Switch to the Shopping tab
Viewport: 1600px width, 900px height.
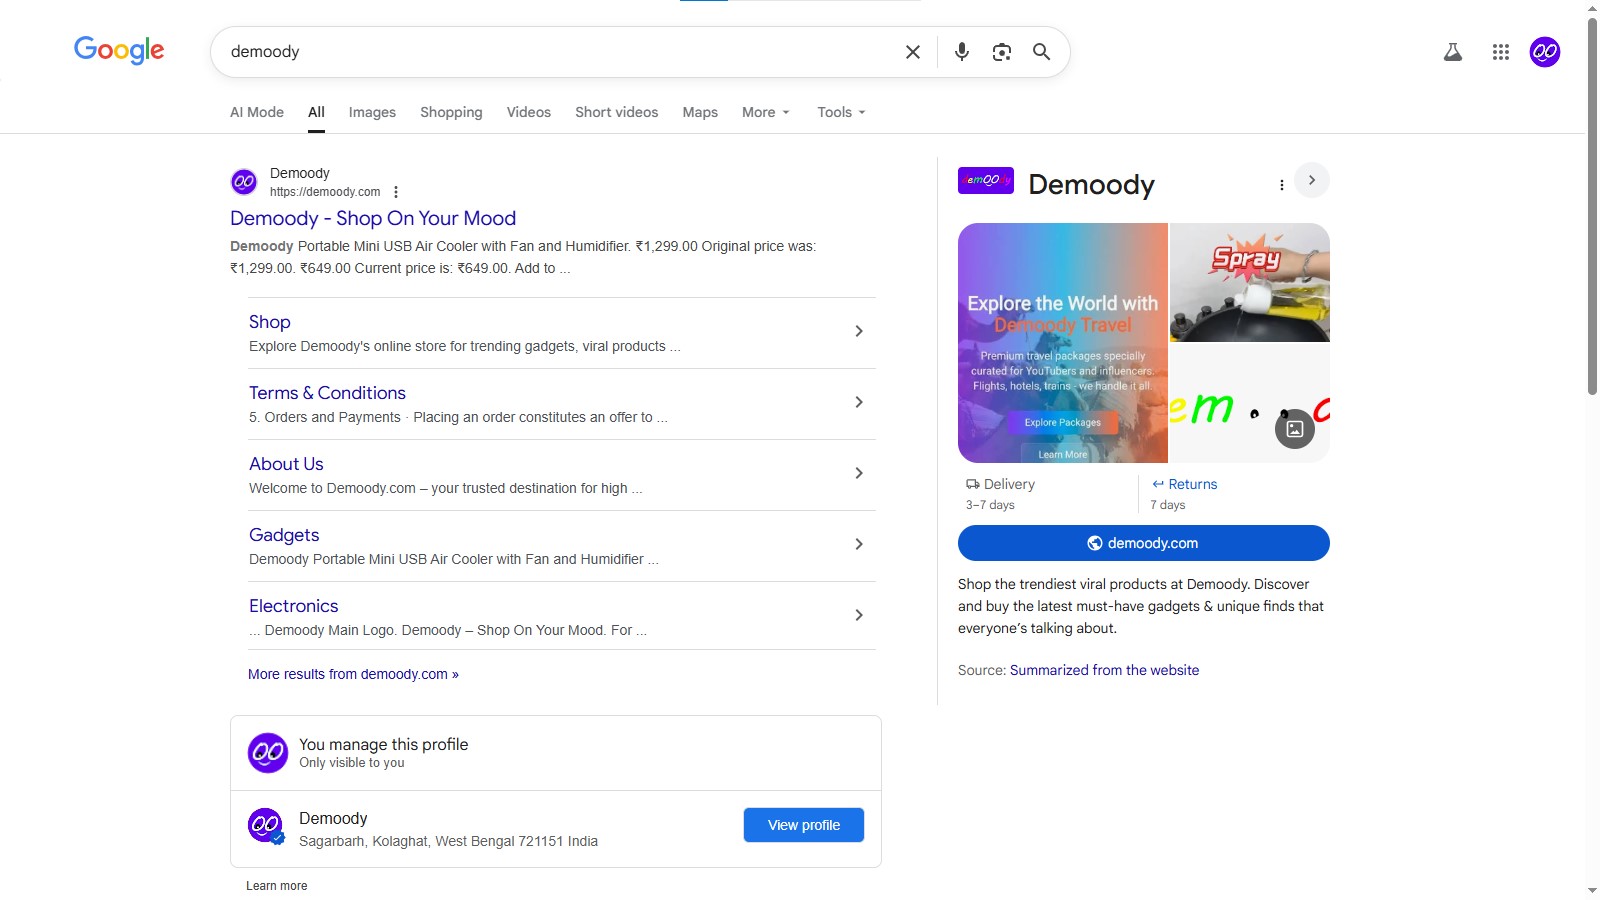point(451,112)
